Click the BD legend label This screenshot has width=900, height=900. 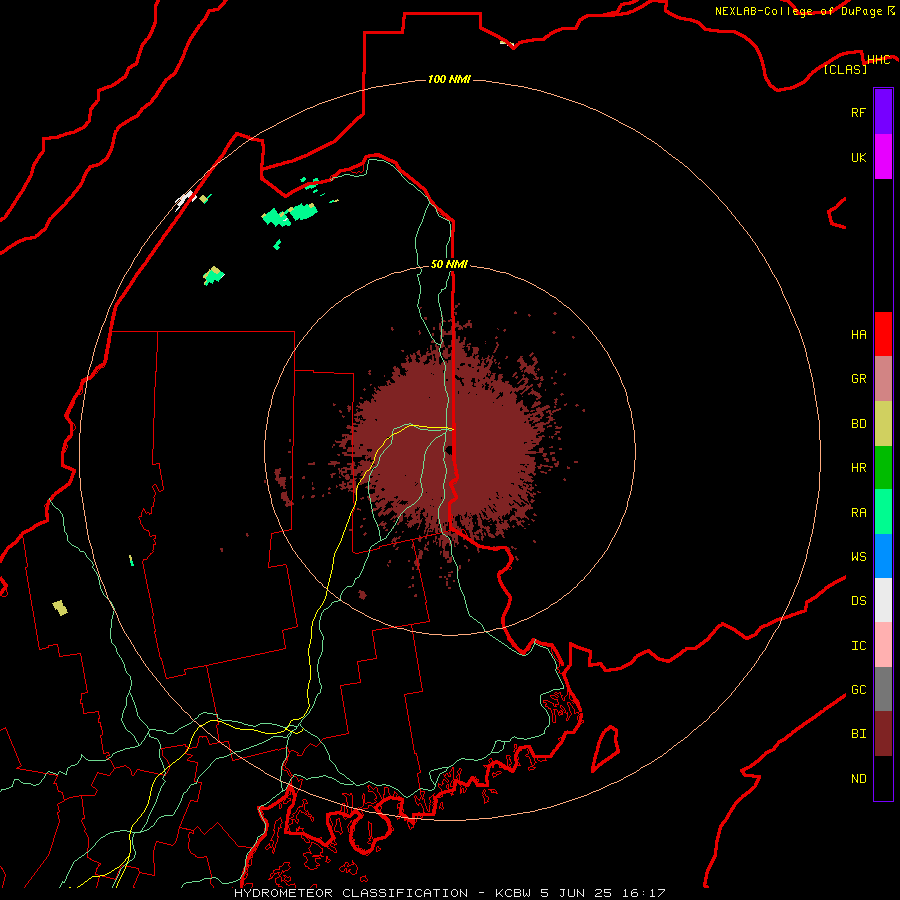pos(858,424)
